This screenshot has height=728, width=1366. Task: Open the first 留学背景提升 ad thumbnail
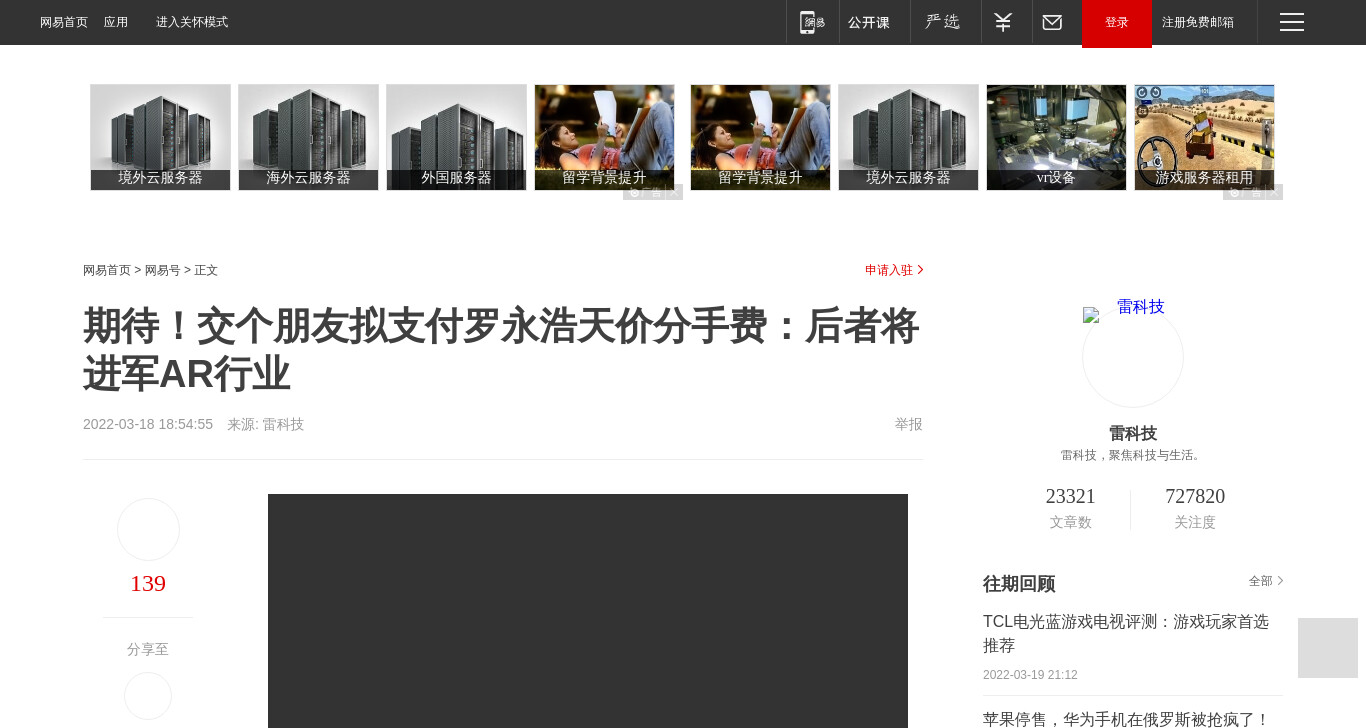604,137
